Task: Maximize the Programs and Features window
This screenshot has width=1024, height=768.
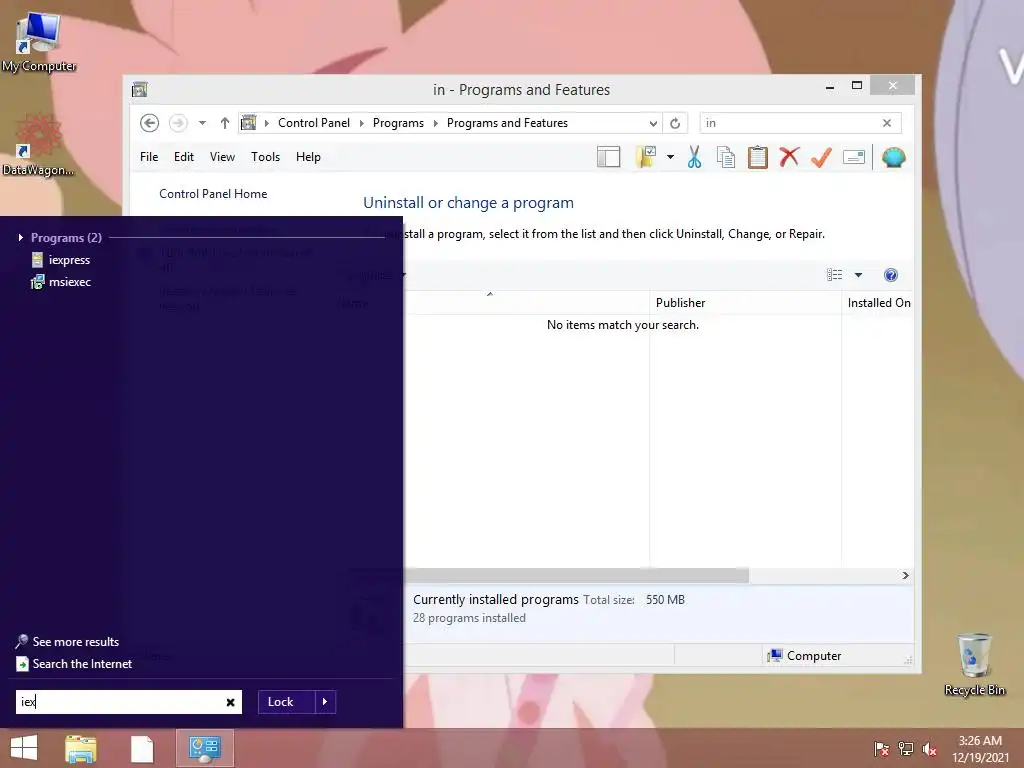Action: click(857, 86)
